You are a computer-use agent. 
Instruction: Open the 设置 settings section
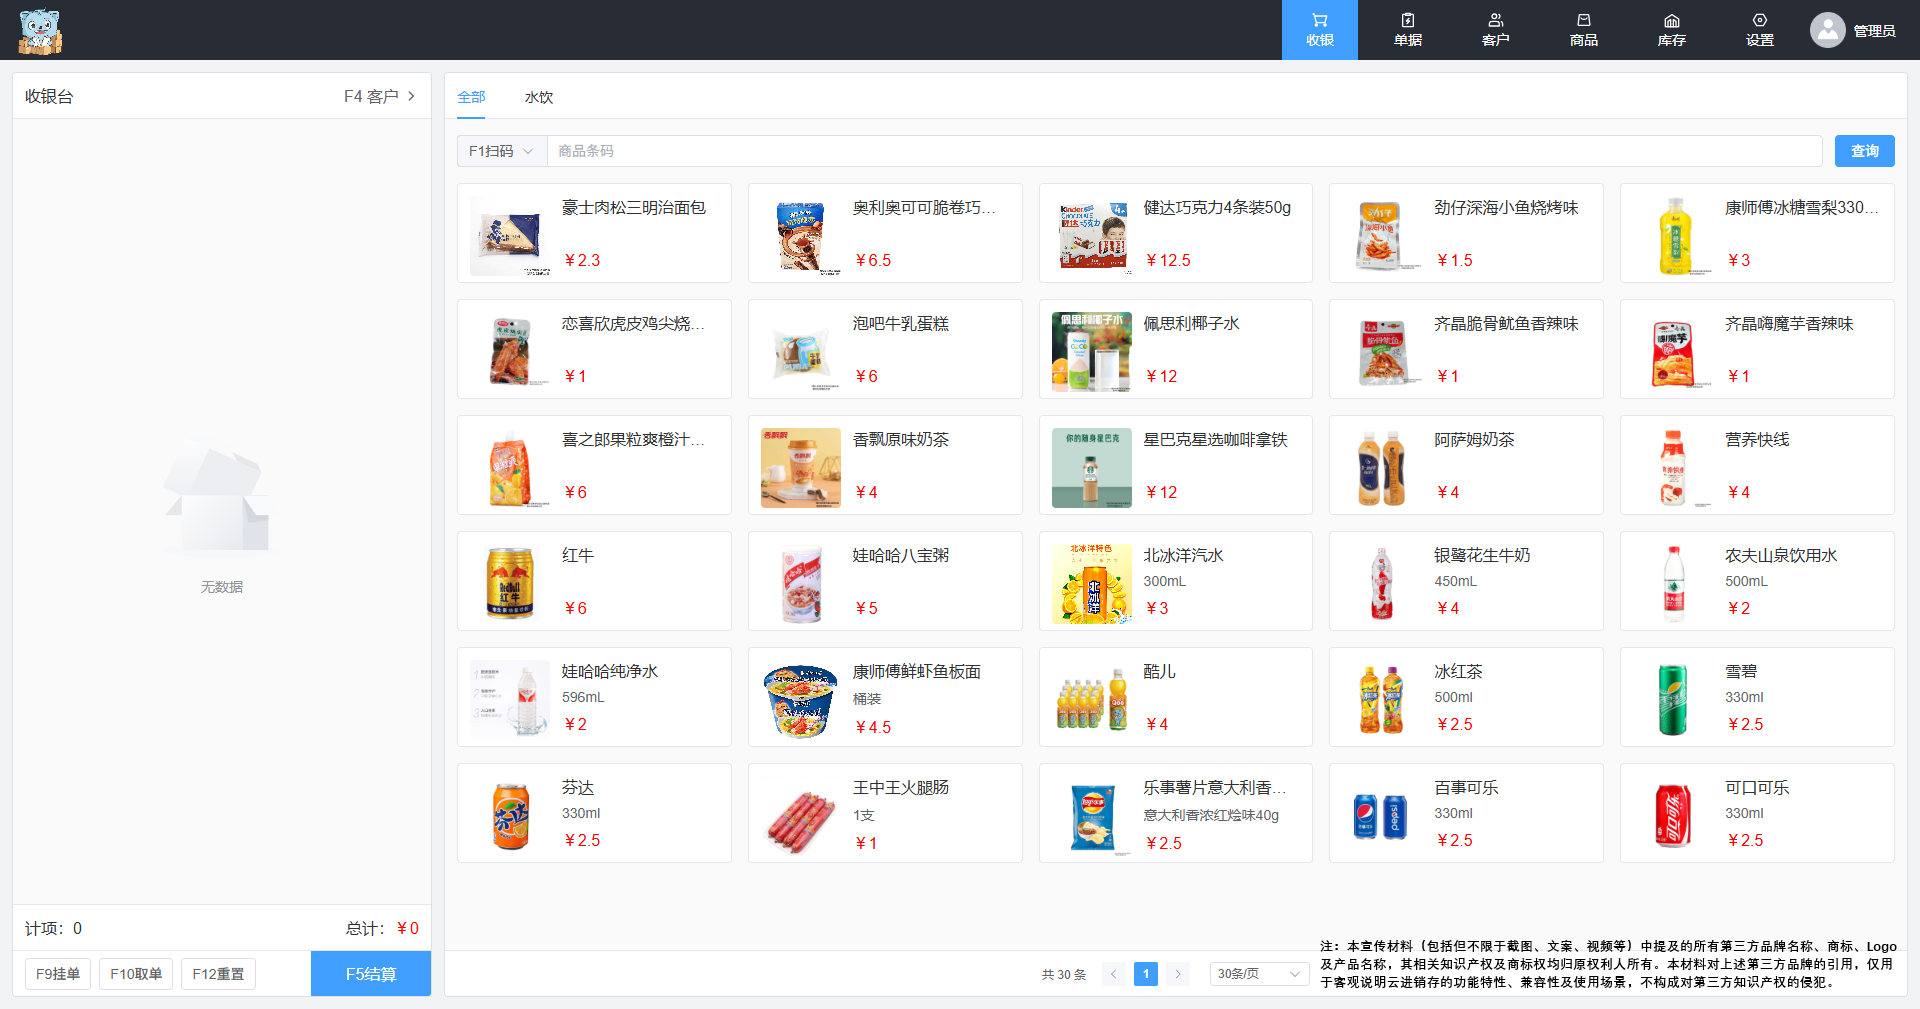pos(1759,30)
